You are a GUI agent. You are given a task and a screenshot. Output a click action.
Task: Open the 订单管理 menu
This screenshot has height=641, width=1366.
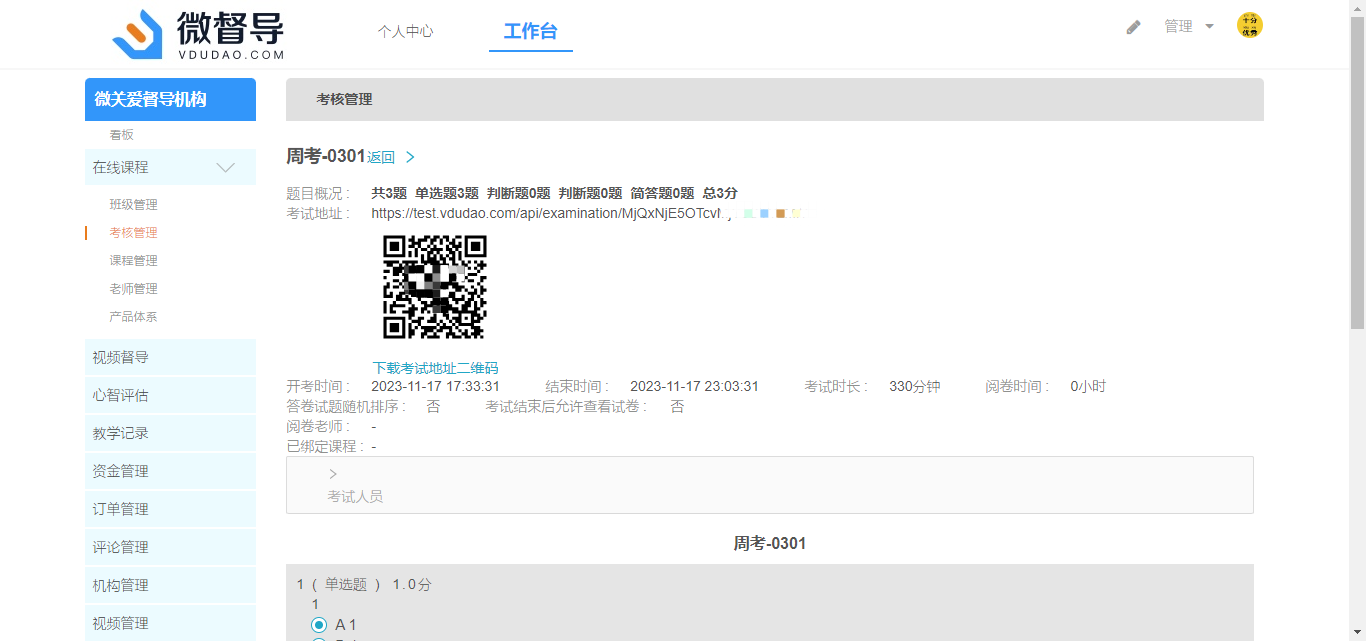(x=170, y=510)
